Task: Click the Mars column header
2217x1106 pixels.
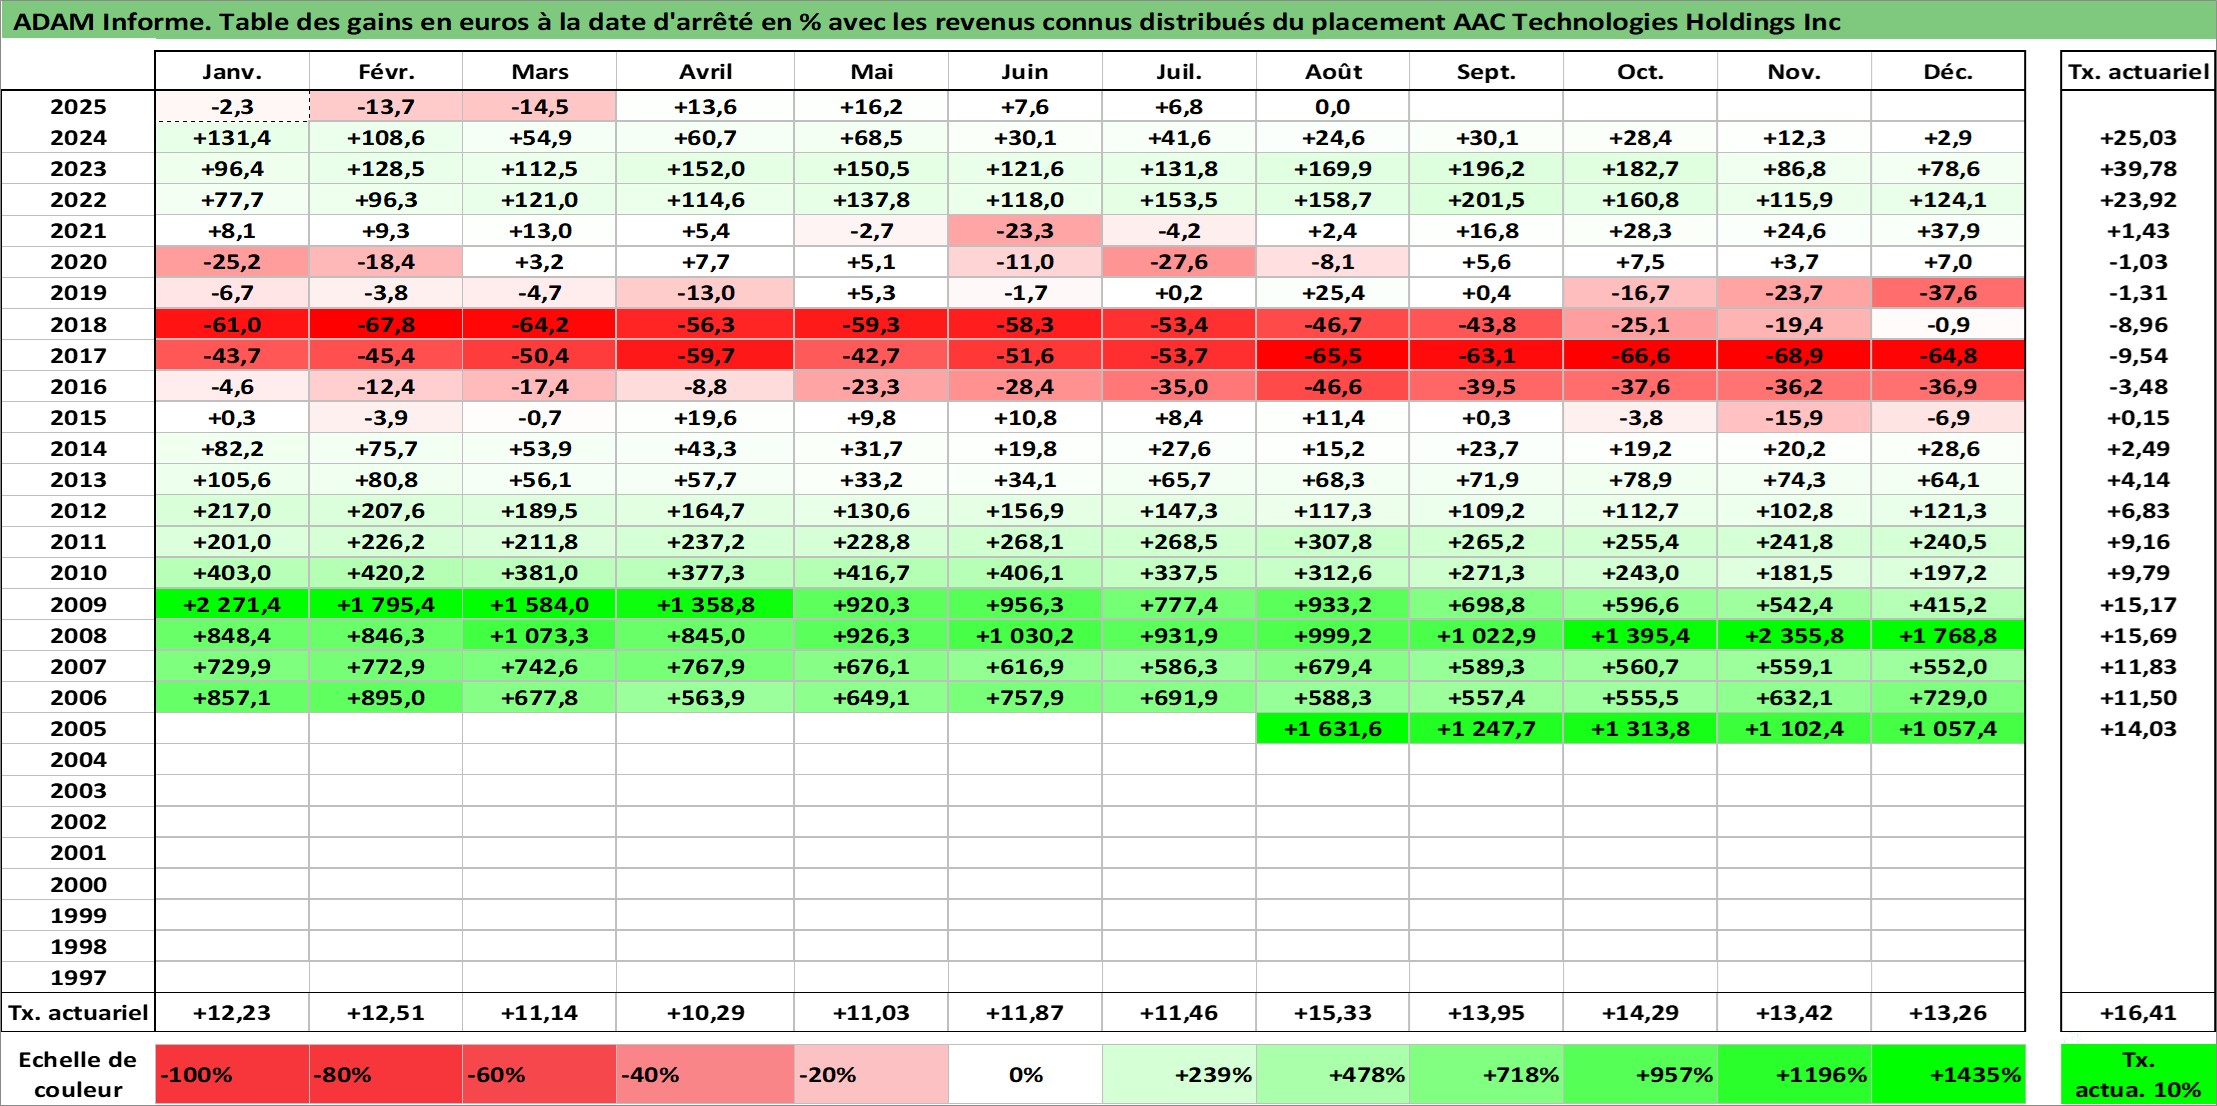Action: (540, 72)
